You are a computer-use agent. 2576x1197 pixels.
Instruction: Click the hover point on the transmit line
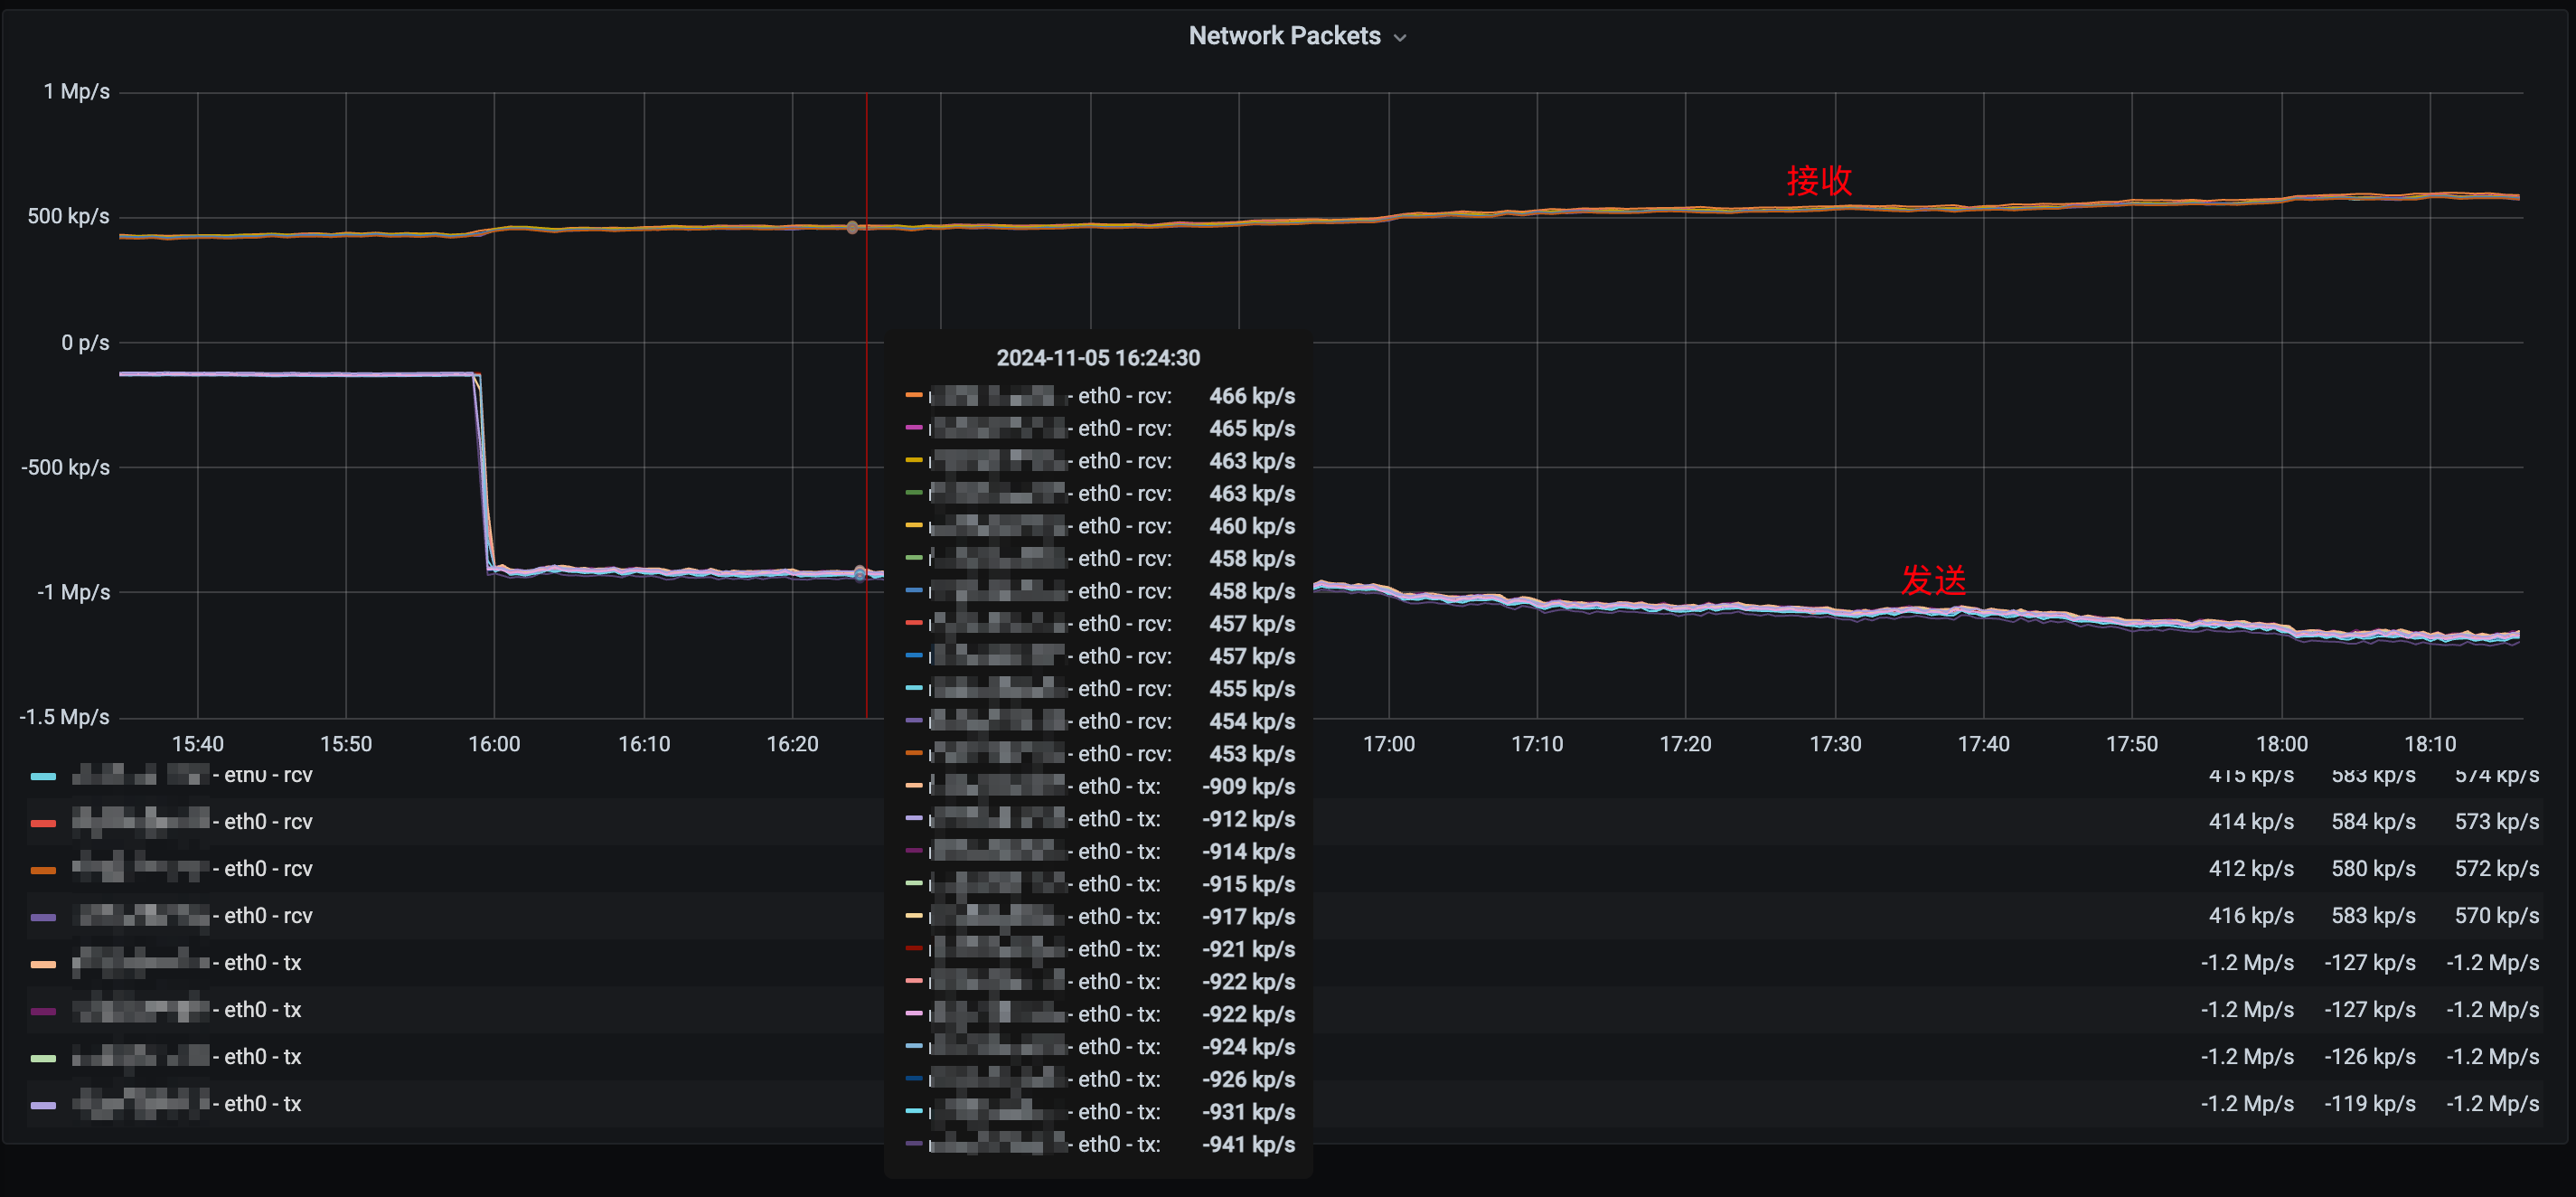[859, 573]
